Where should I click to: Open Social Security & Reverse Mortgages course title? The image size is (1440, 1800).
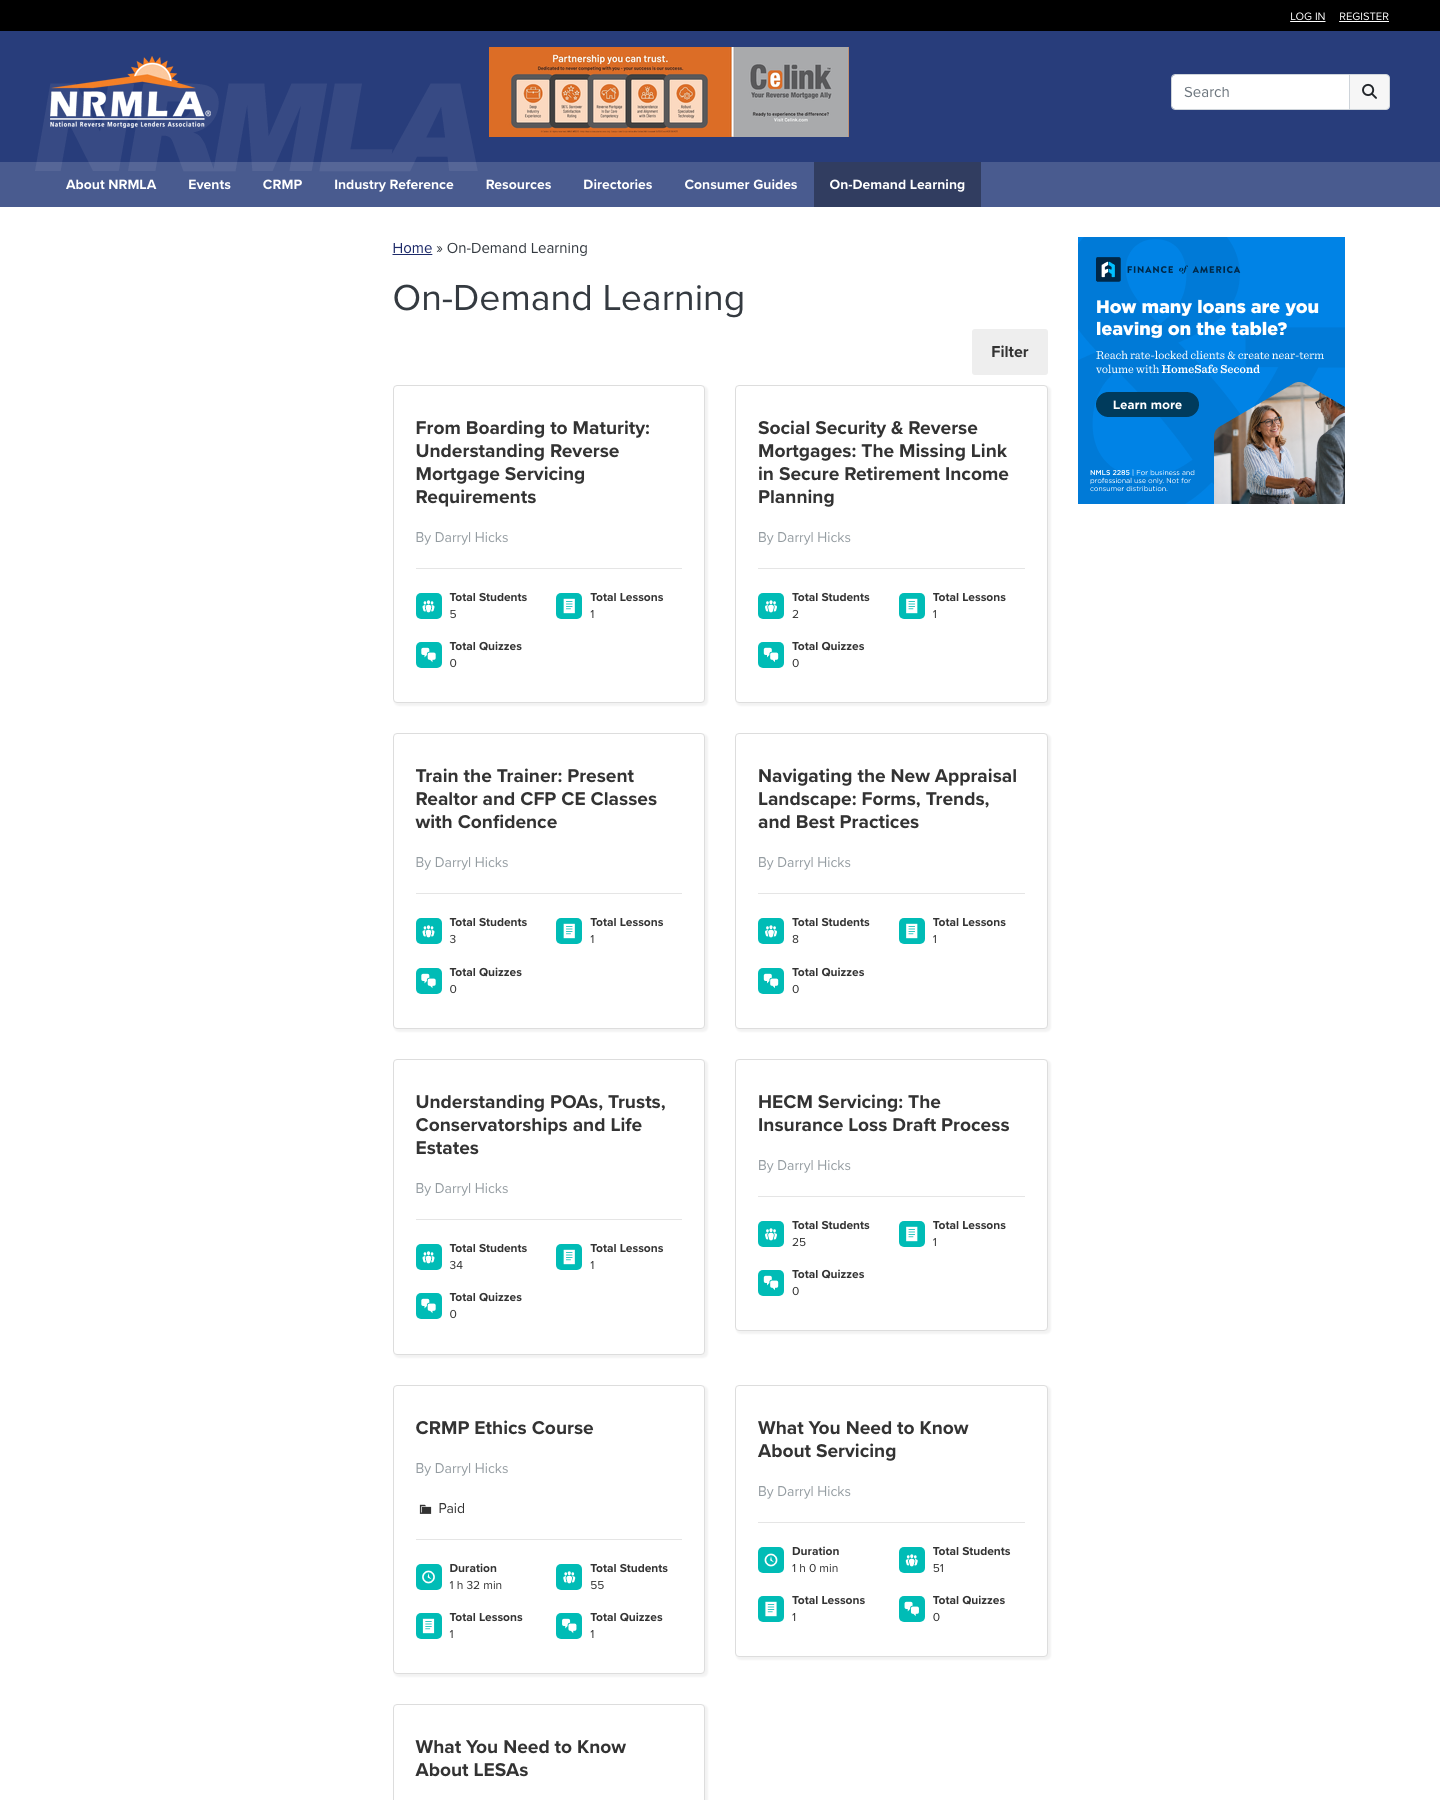(883, 462)
